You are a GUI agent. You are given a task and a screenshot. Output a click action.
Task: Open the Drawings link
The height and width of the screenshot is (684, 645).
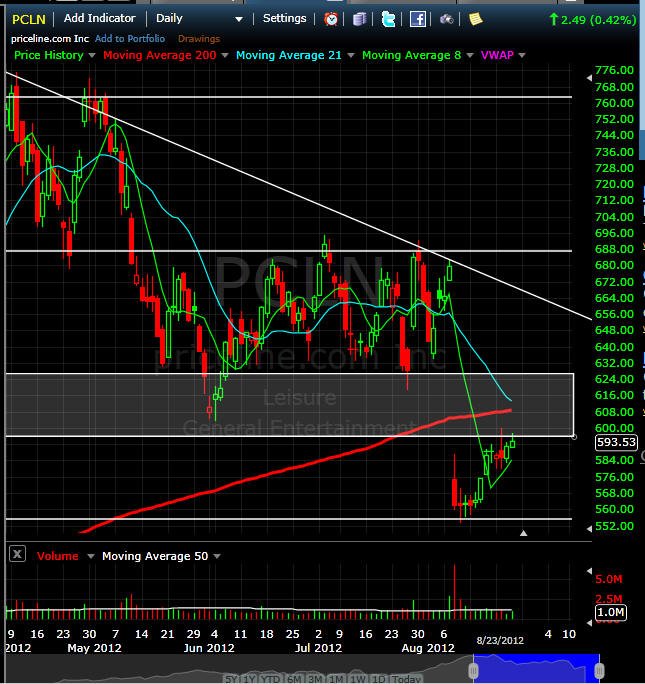pos(199,38)
